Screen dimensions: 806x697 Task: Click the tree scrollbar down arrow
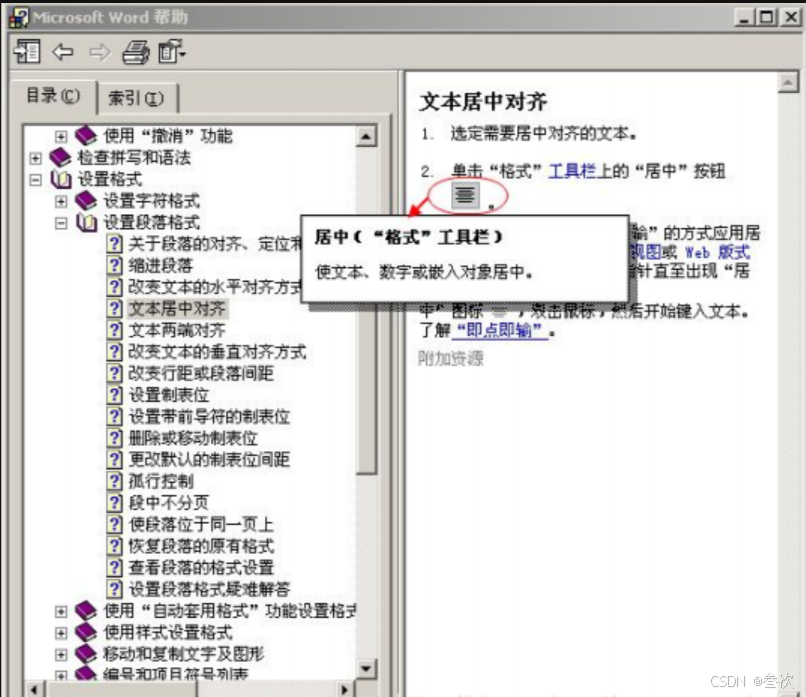point(366,669)
